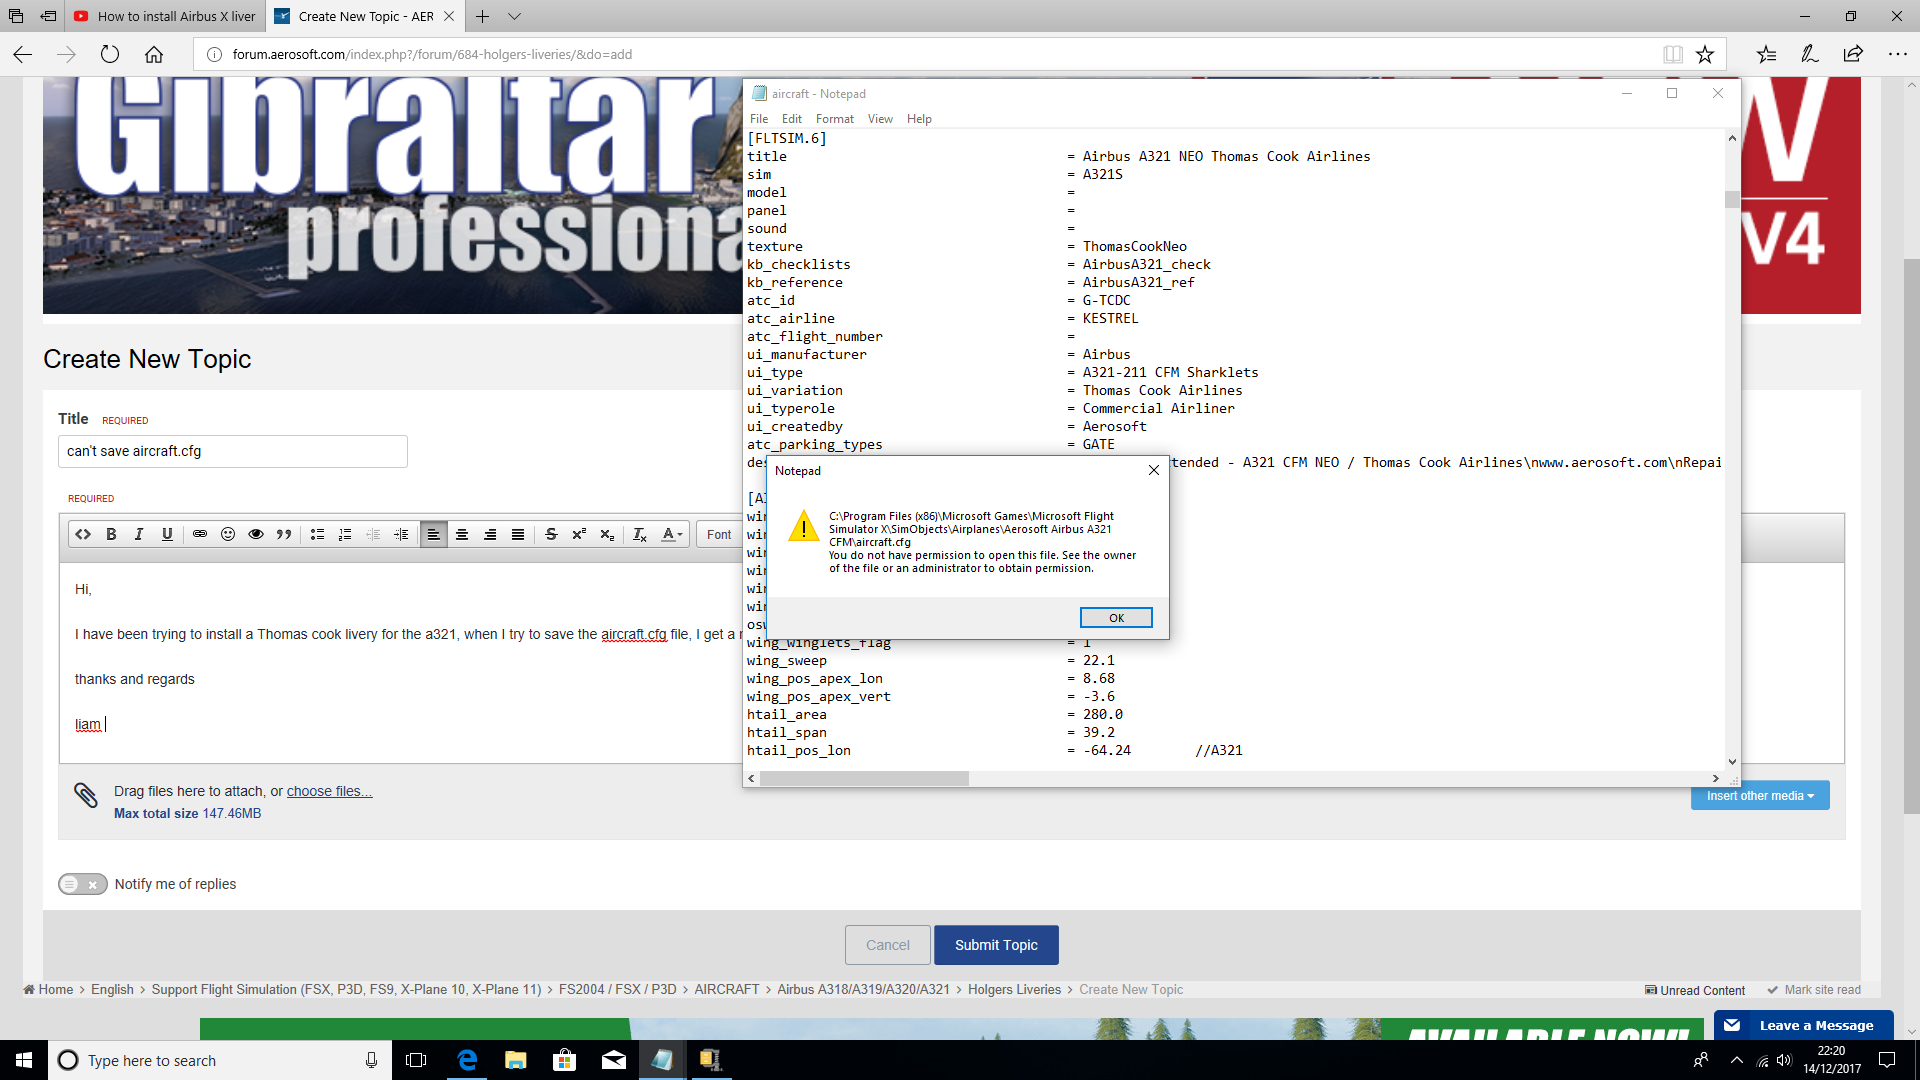Viewport: 1920px width, 1080px height.
Task: Align text right
Action: (490, 535)
